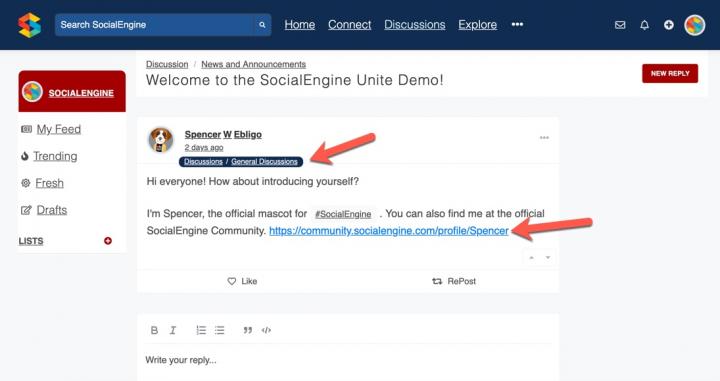Screen dimensions: 720x381
Task: Click the RePost arrows icon
Action: coord(437,281)
